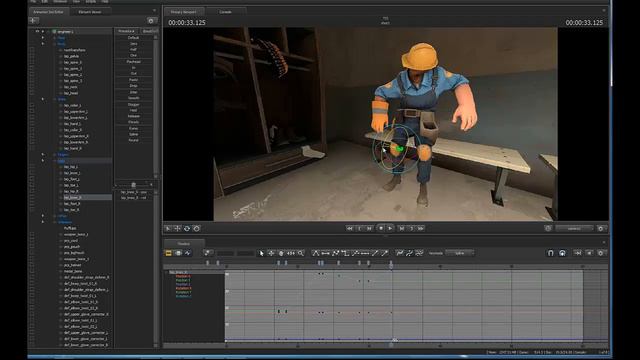Click the record button under viewport

click(381, 229)
